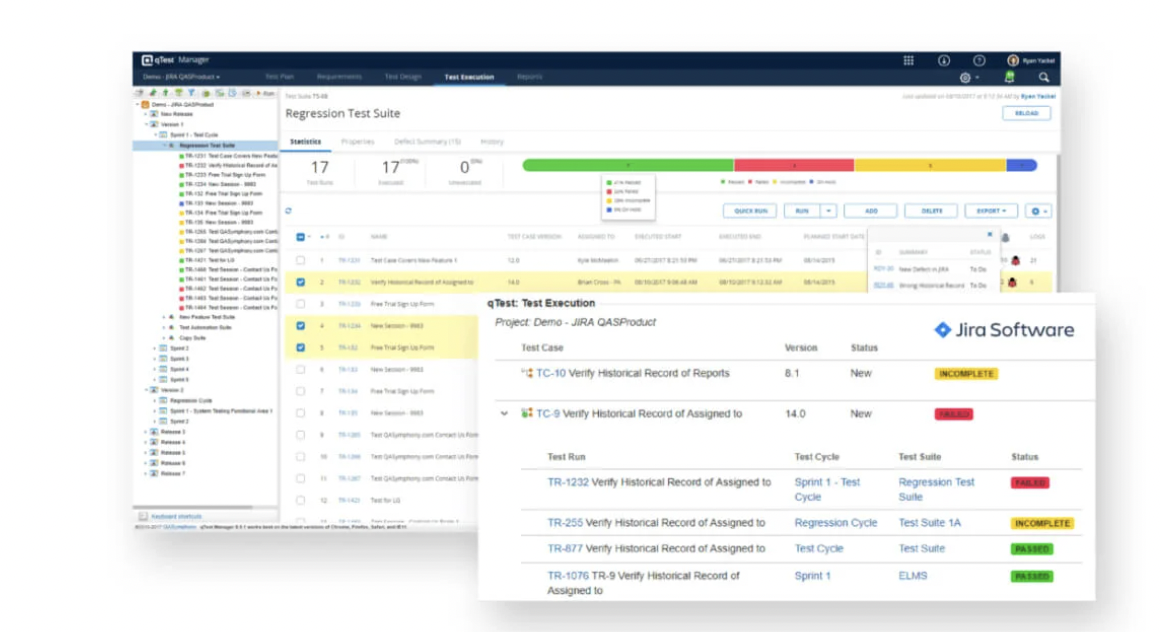Open the Run button dropdown arrow

829,211
